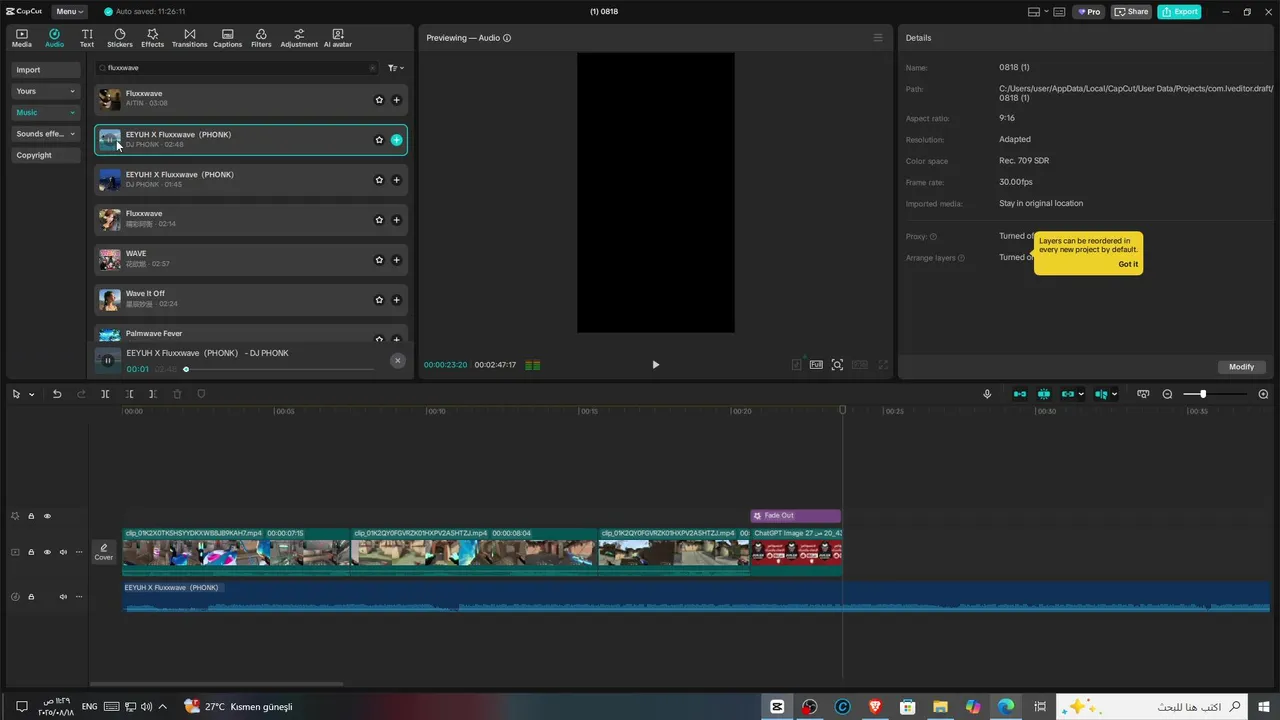Click the Import button
The height and width of the screenshot is (720, 1280).
pos(46,70)
